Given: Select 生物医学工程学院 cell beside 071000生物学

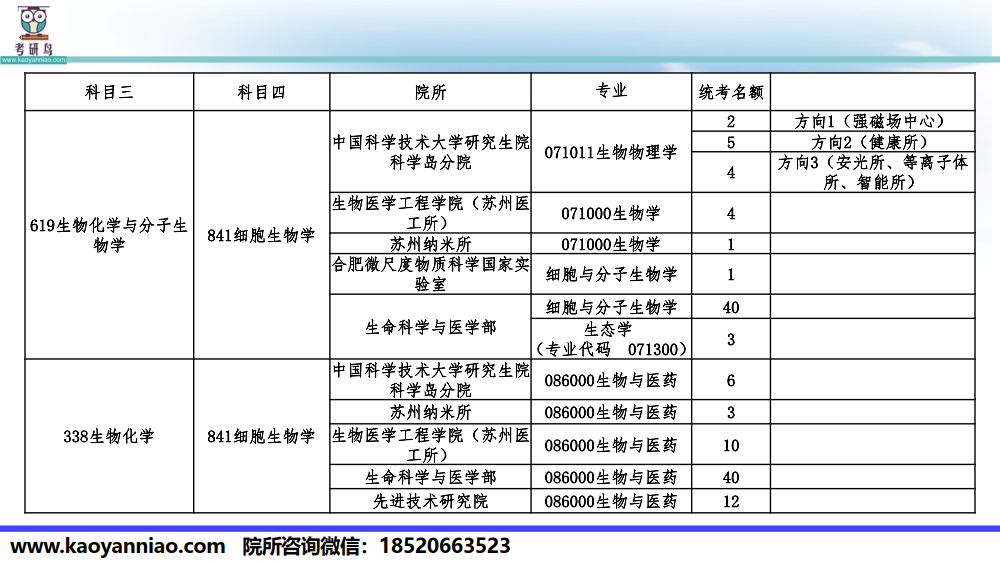Looking at the screenshot, I should (430, 213).
